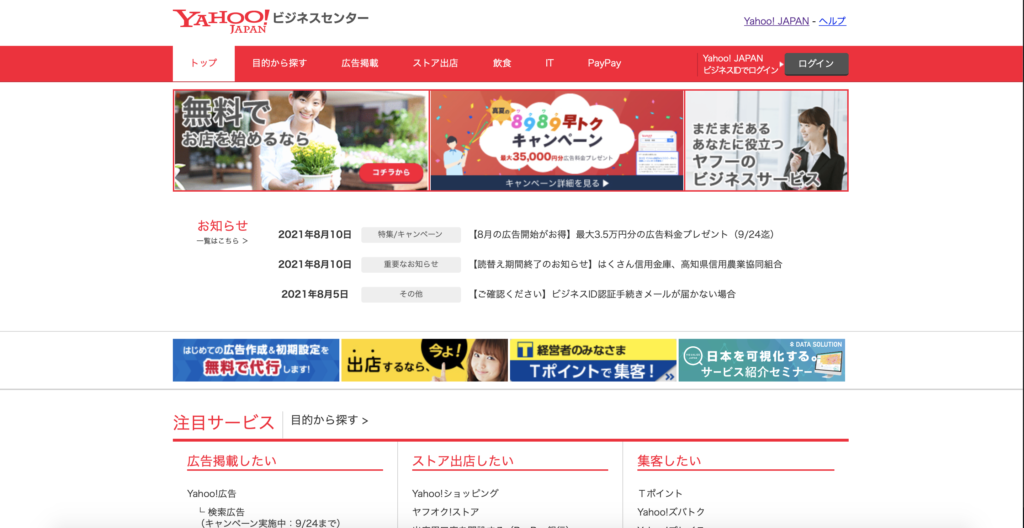
Task: Open the ストア出店 menu item
Action: coord(435,63)
